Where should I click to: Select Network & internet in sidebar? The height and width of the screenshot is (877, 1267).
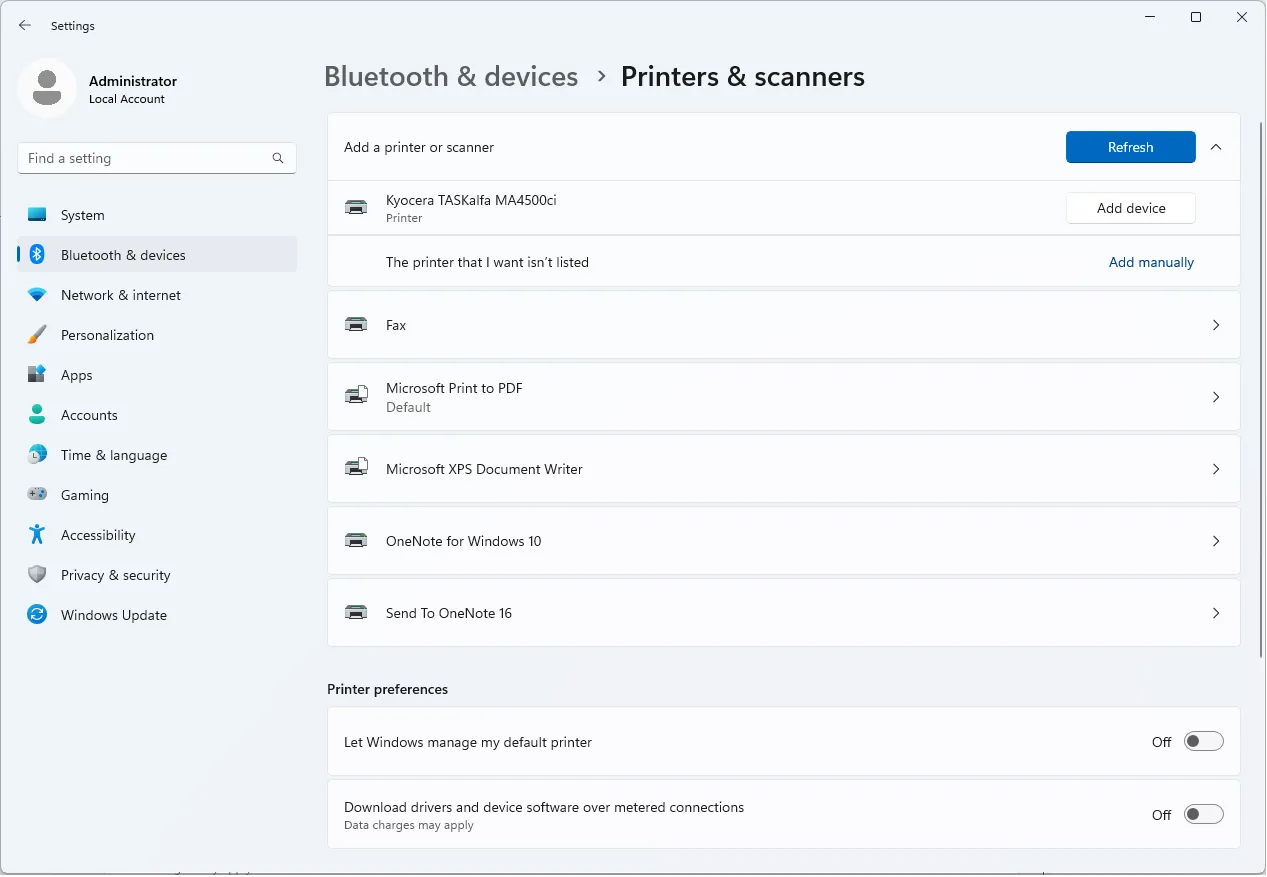tap(120, 295)
